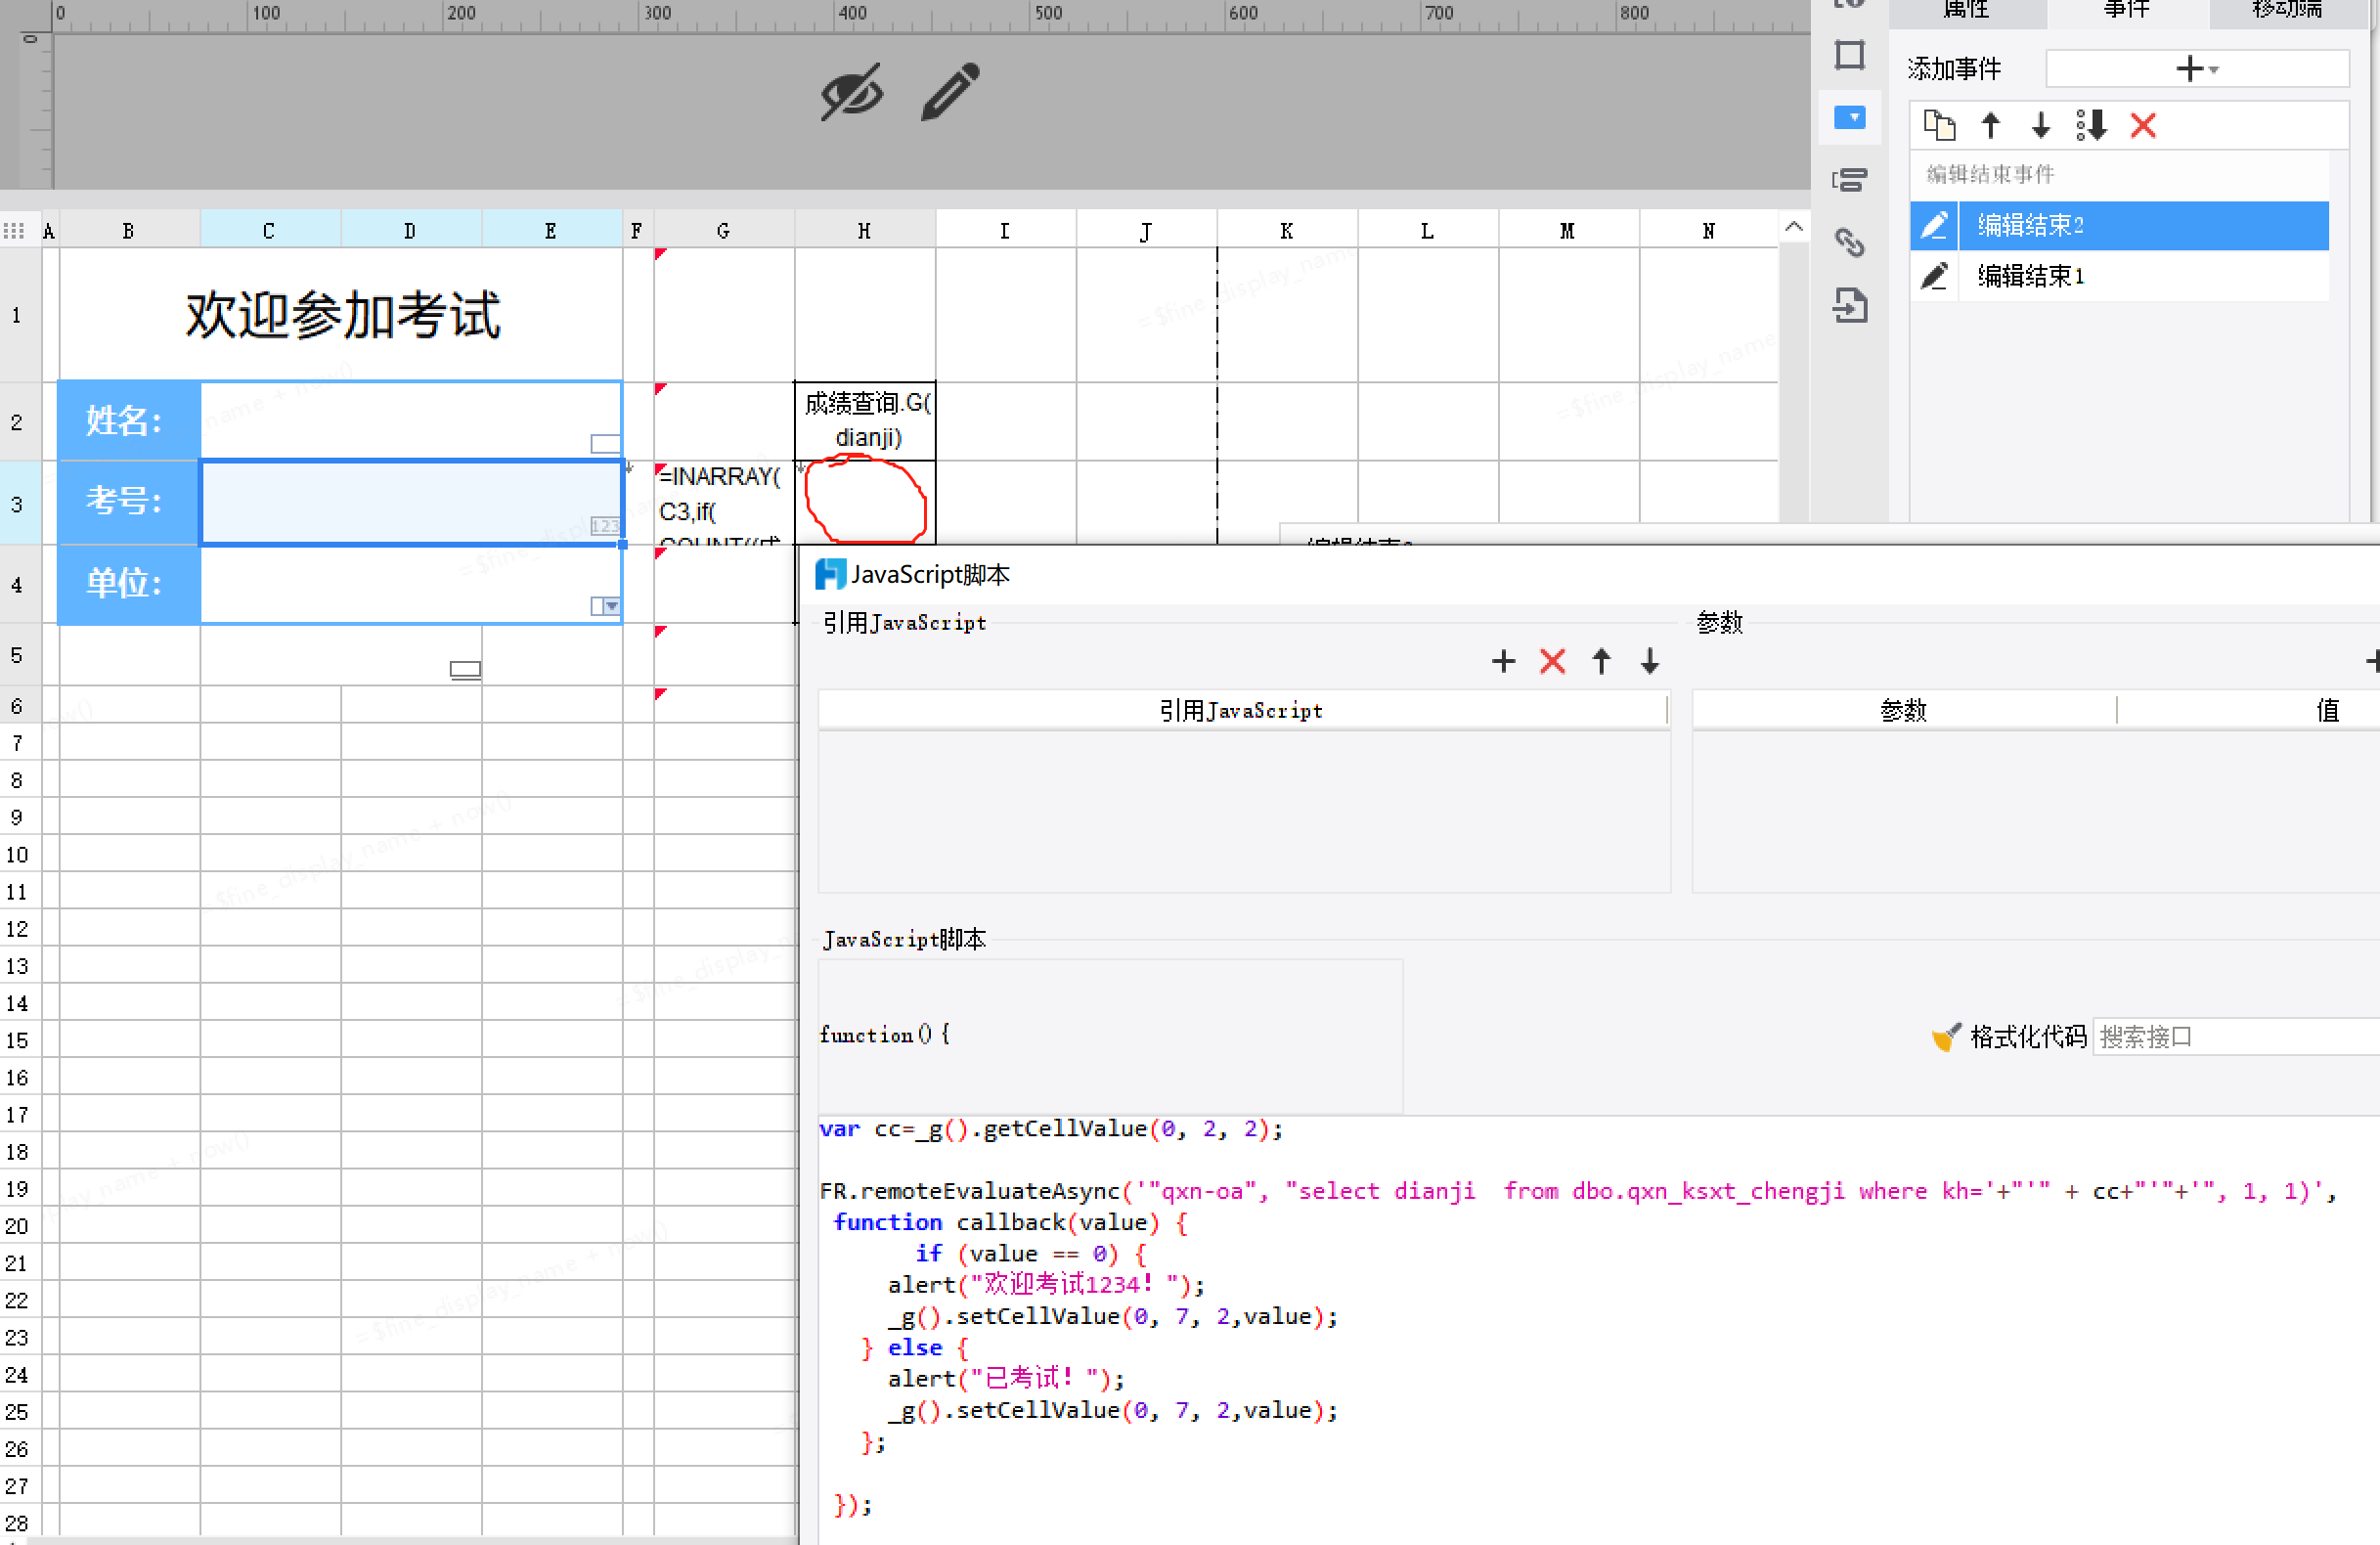Select column D header
Screen dimensions: 2380x1545
click(410, 231)
